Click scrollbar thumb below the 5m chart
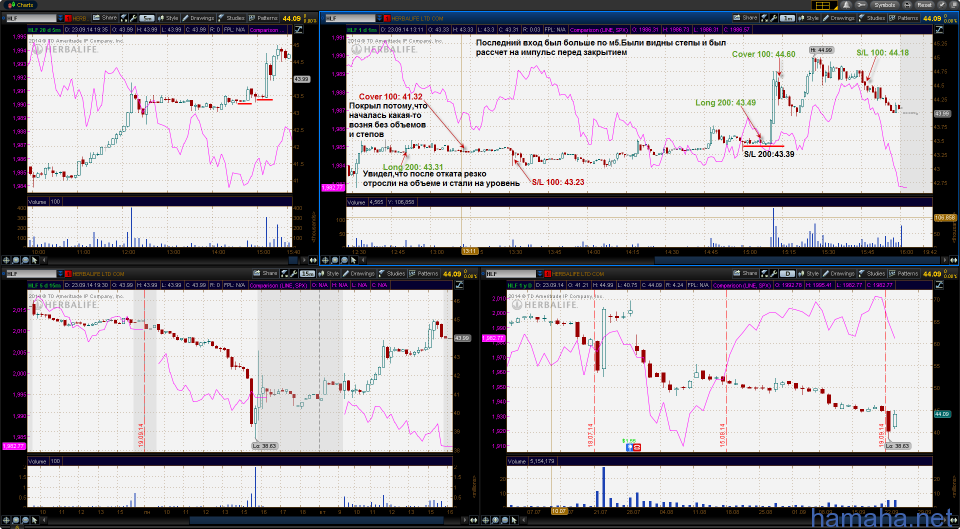Viewport: 960px width, 529px height. pos(293,260)
